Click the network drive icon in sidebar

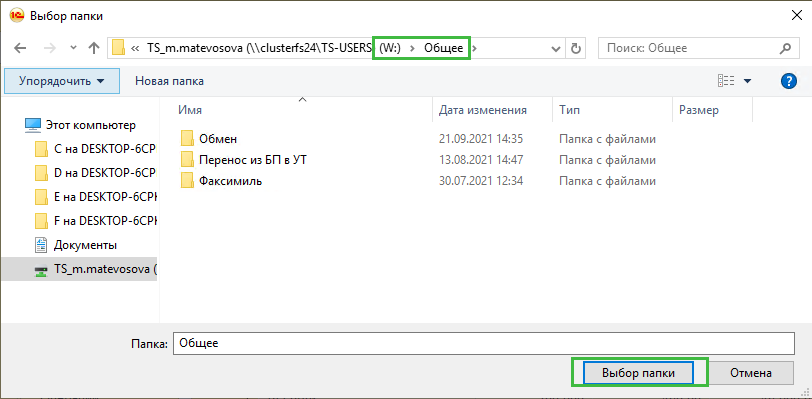(x=40, y=270)
